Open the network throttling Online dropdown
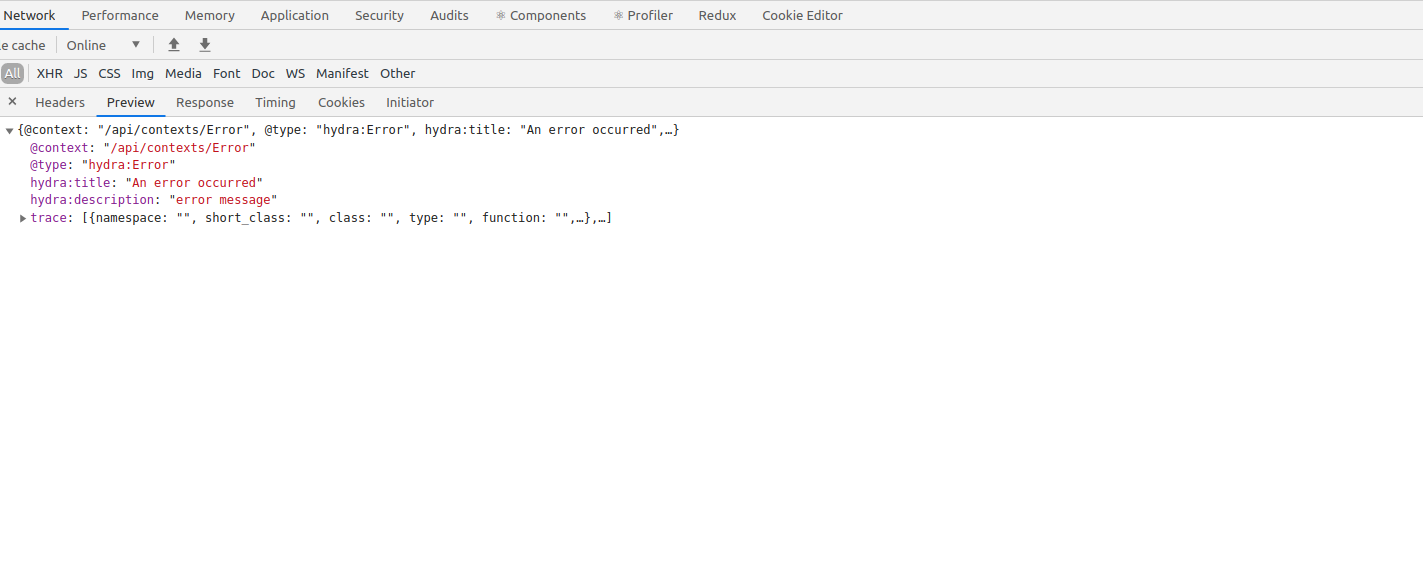The width and height of the screenshot is (1423, 577). click(100, 44)
